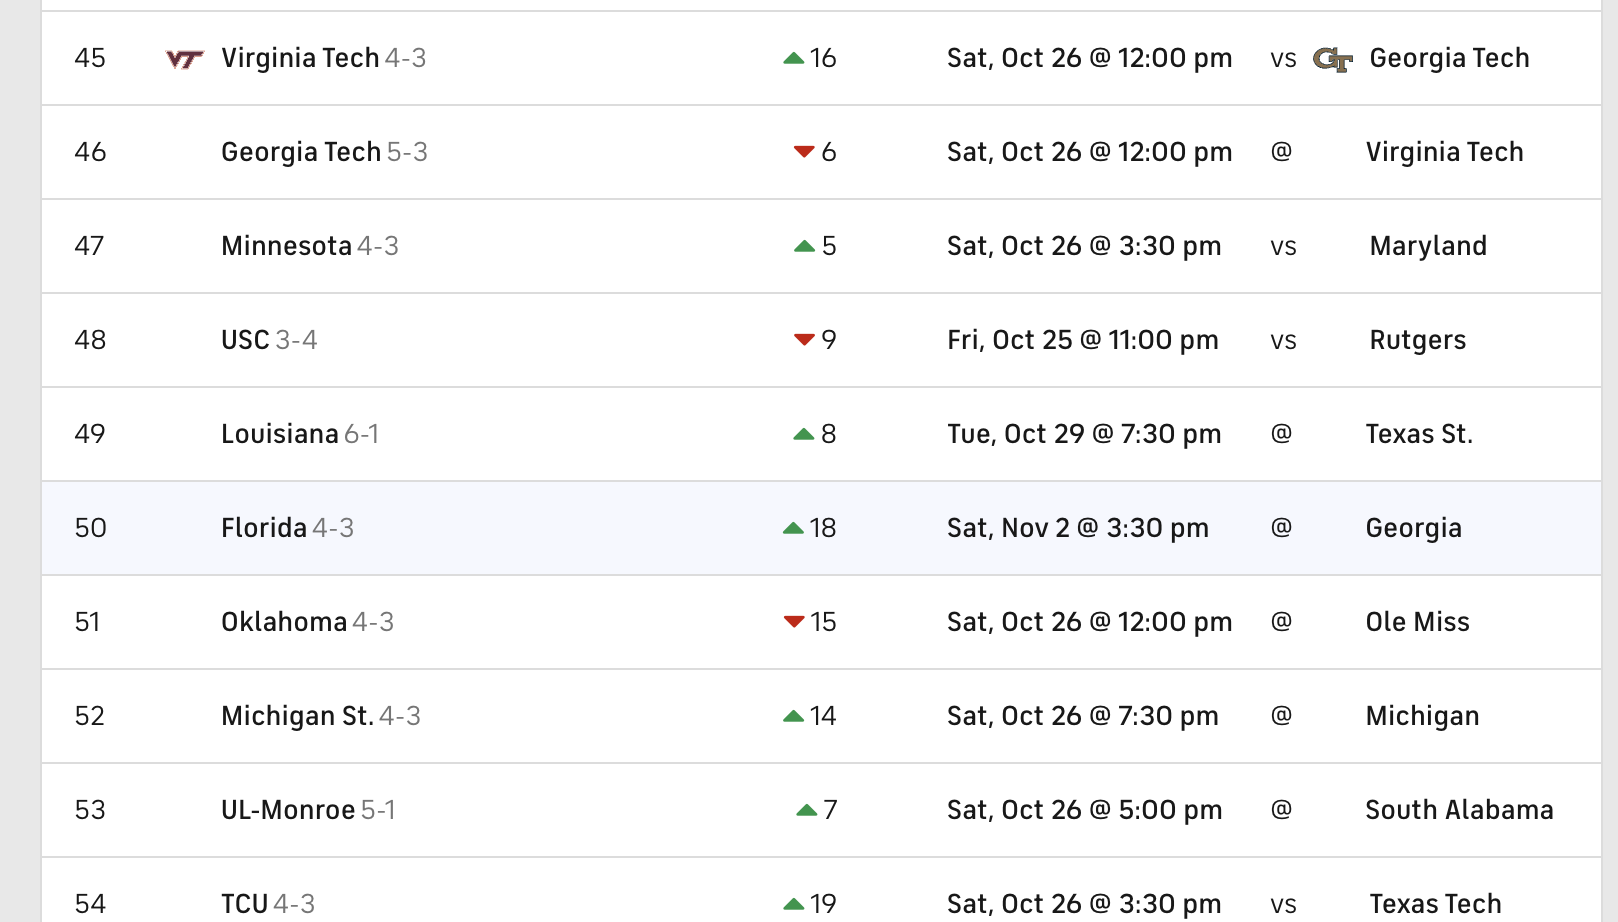Click opponent Ole Miss in Oklahoma row
Image resolution: width=1618 pixels, height=922 pixels.
click(x=1417, y=622)
